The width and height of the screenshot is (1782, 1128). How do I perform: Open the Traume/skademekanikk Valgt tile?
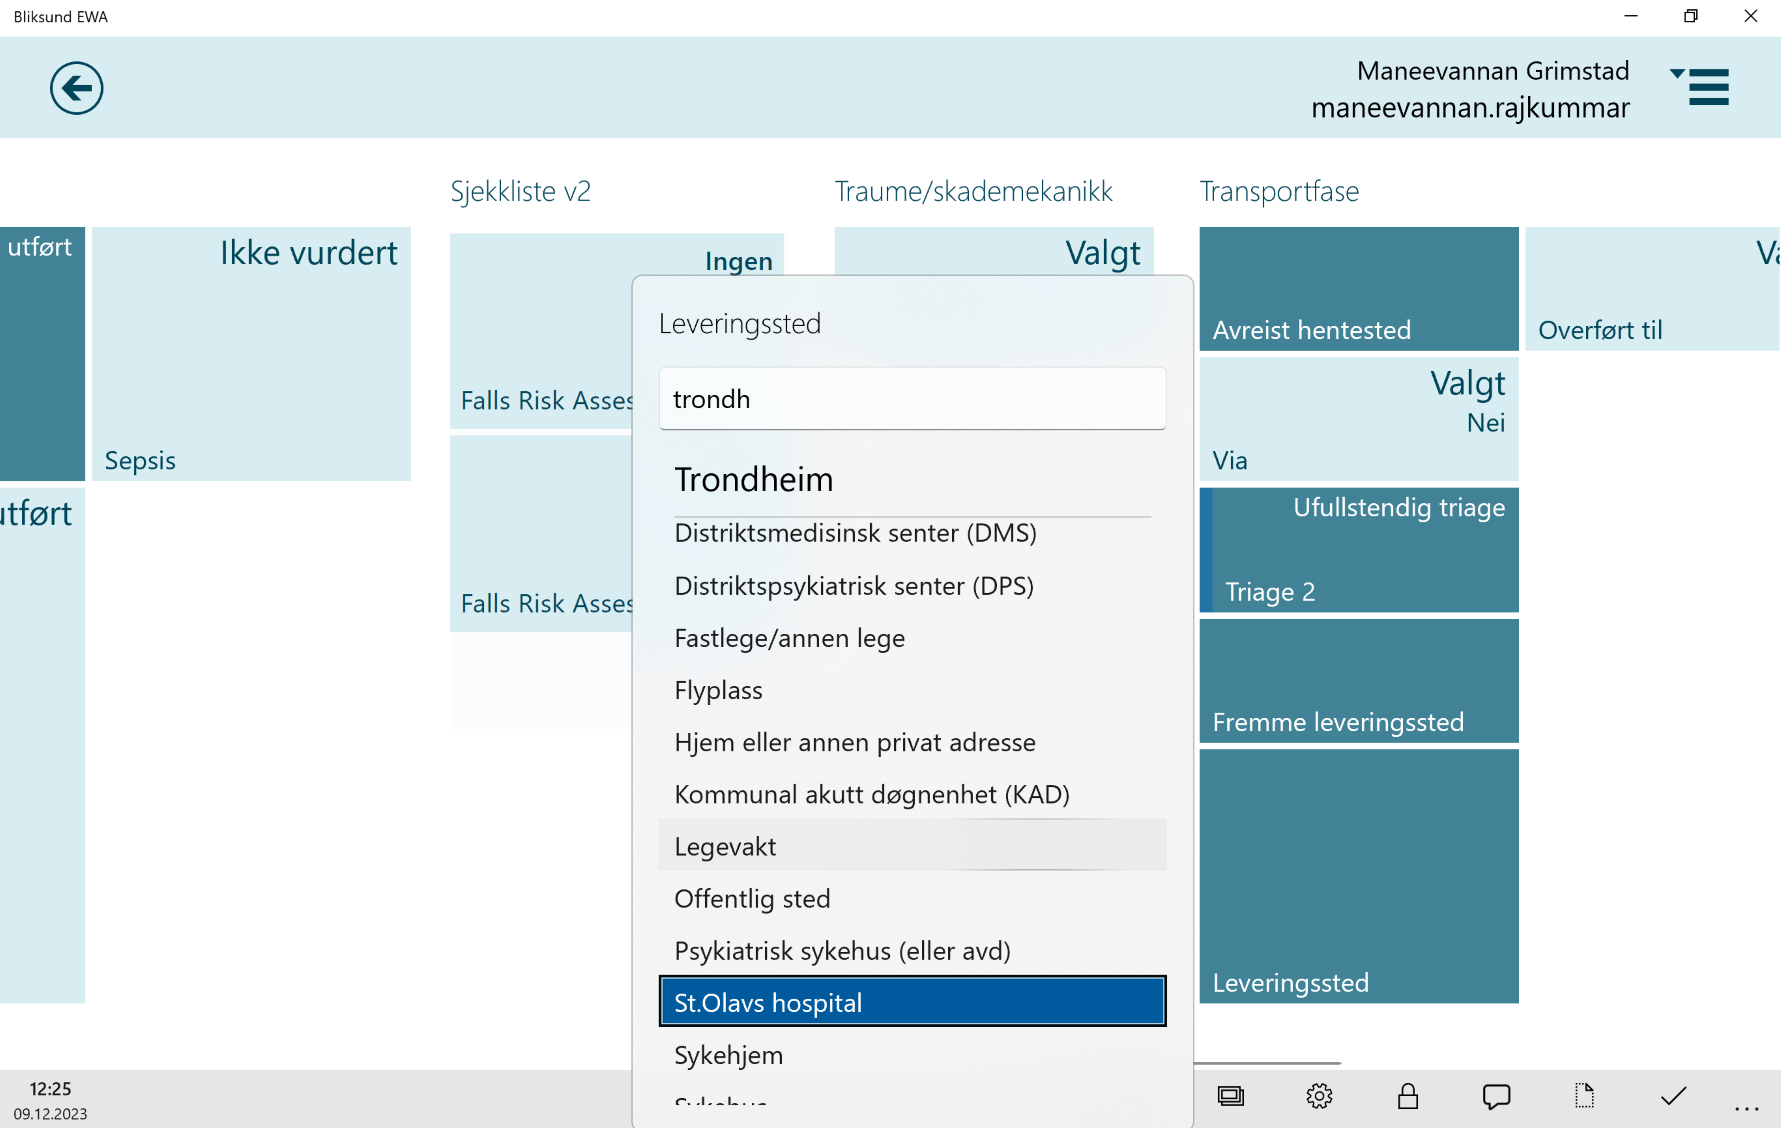point(994,252)
